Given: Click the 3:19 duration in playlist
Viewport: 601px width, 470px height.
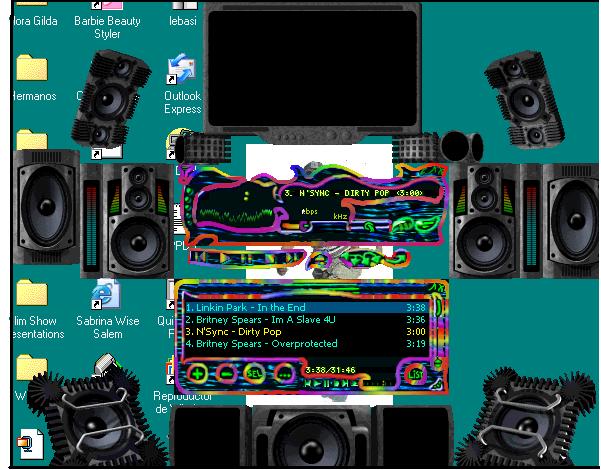Looking at the screenshot, I should click(x=416, y=343).
